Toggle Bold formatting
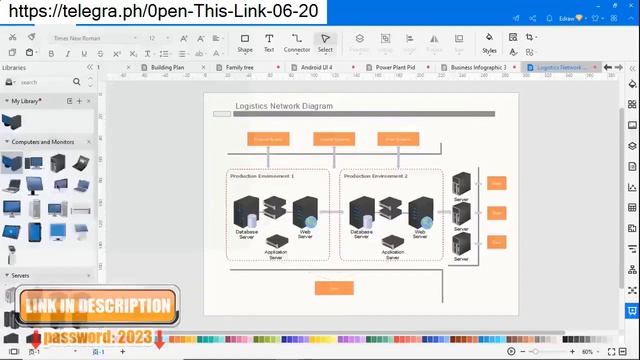Screen dimensions: 640x360 (51, 53)
